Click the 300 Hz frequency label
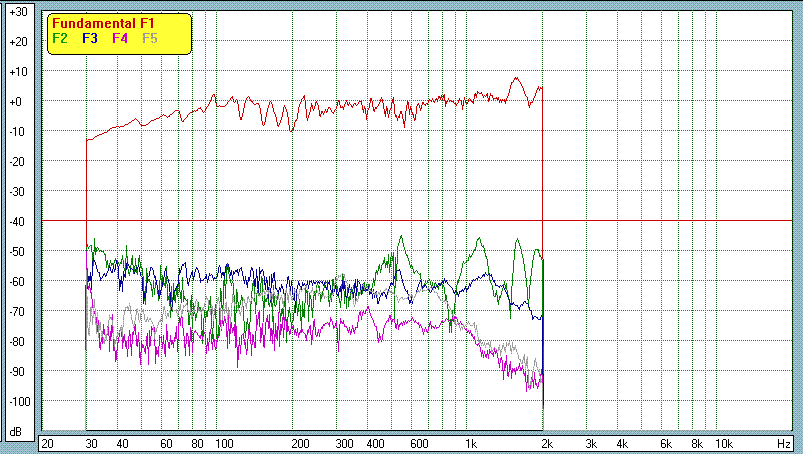 click(x=345, y=444)
